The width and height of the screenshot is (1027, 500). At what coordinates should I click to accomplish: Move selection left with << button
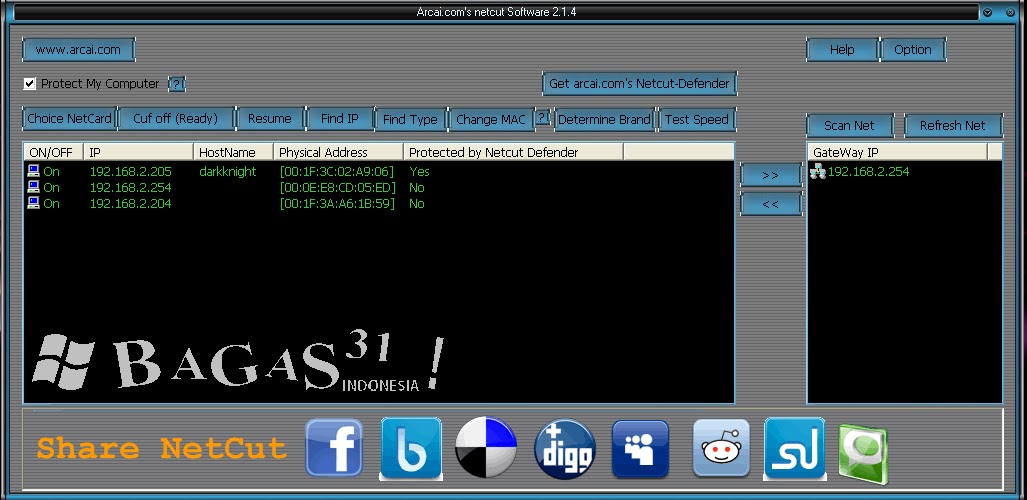pos(770,204)
